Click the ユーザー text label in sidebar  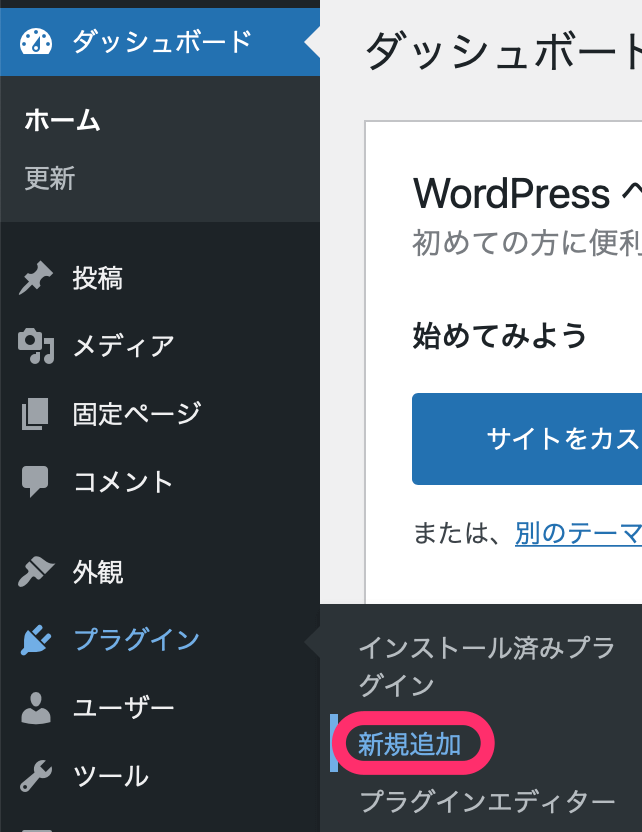click(x=123, y=708)
